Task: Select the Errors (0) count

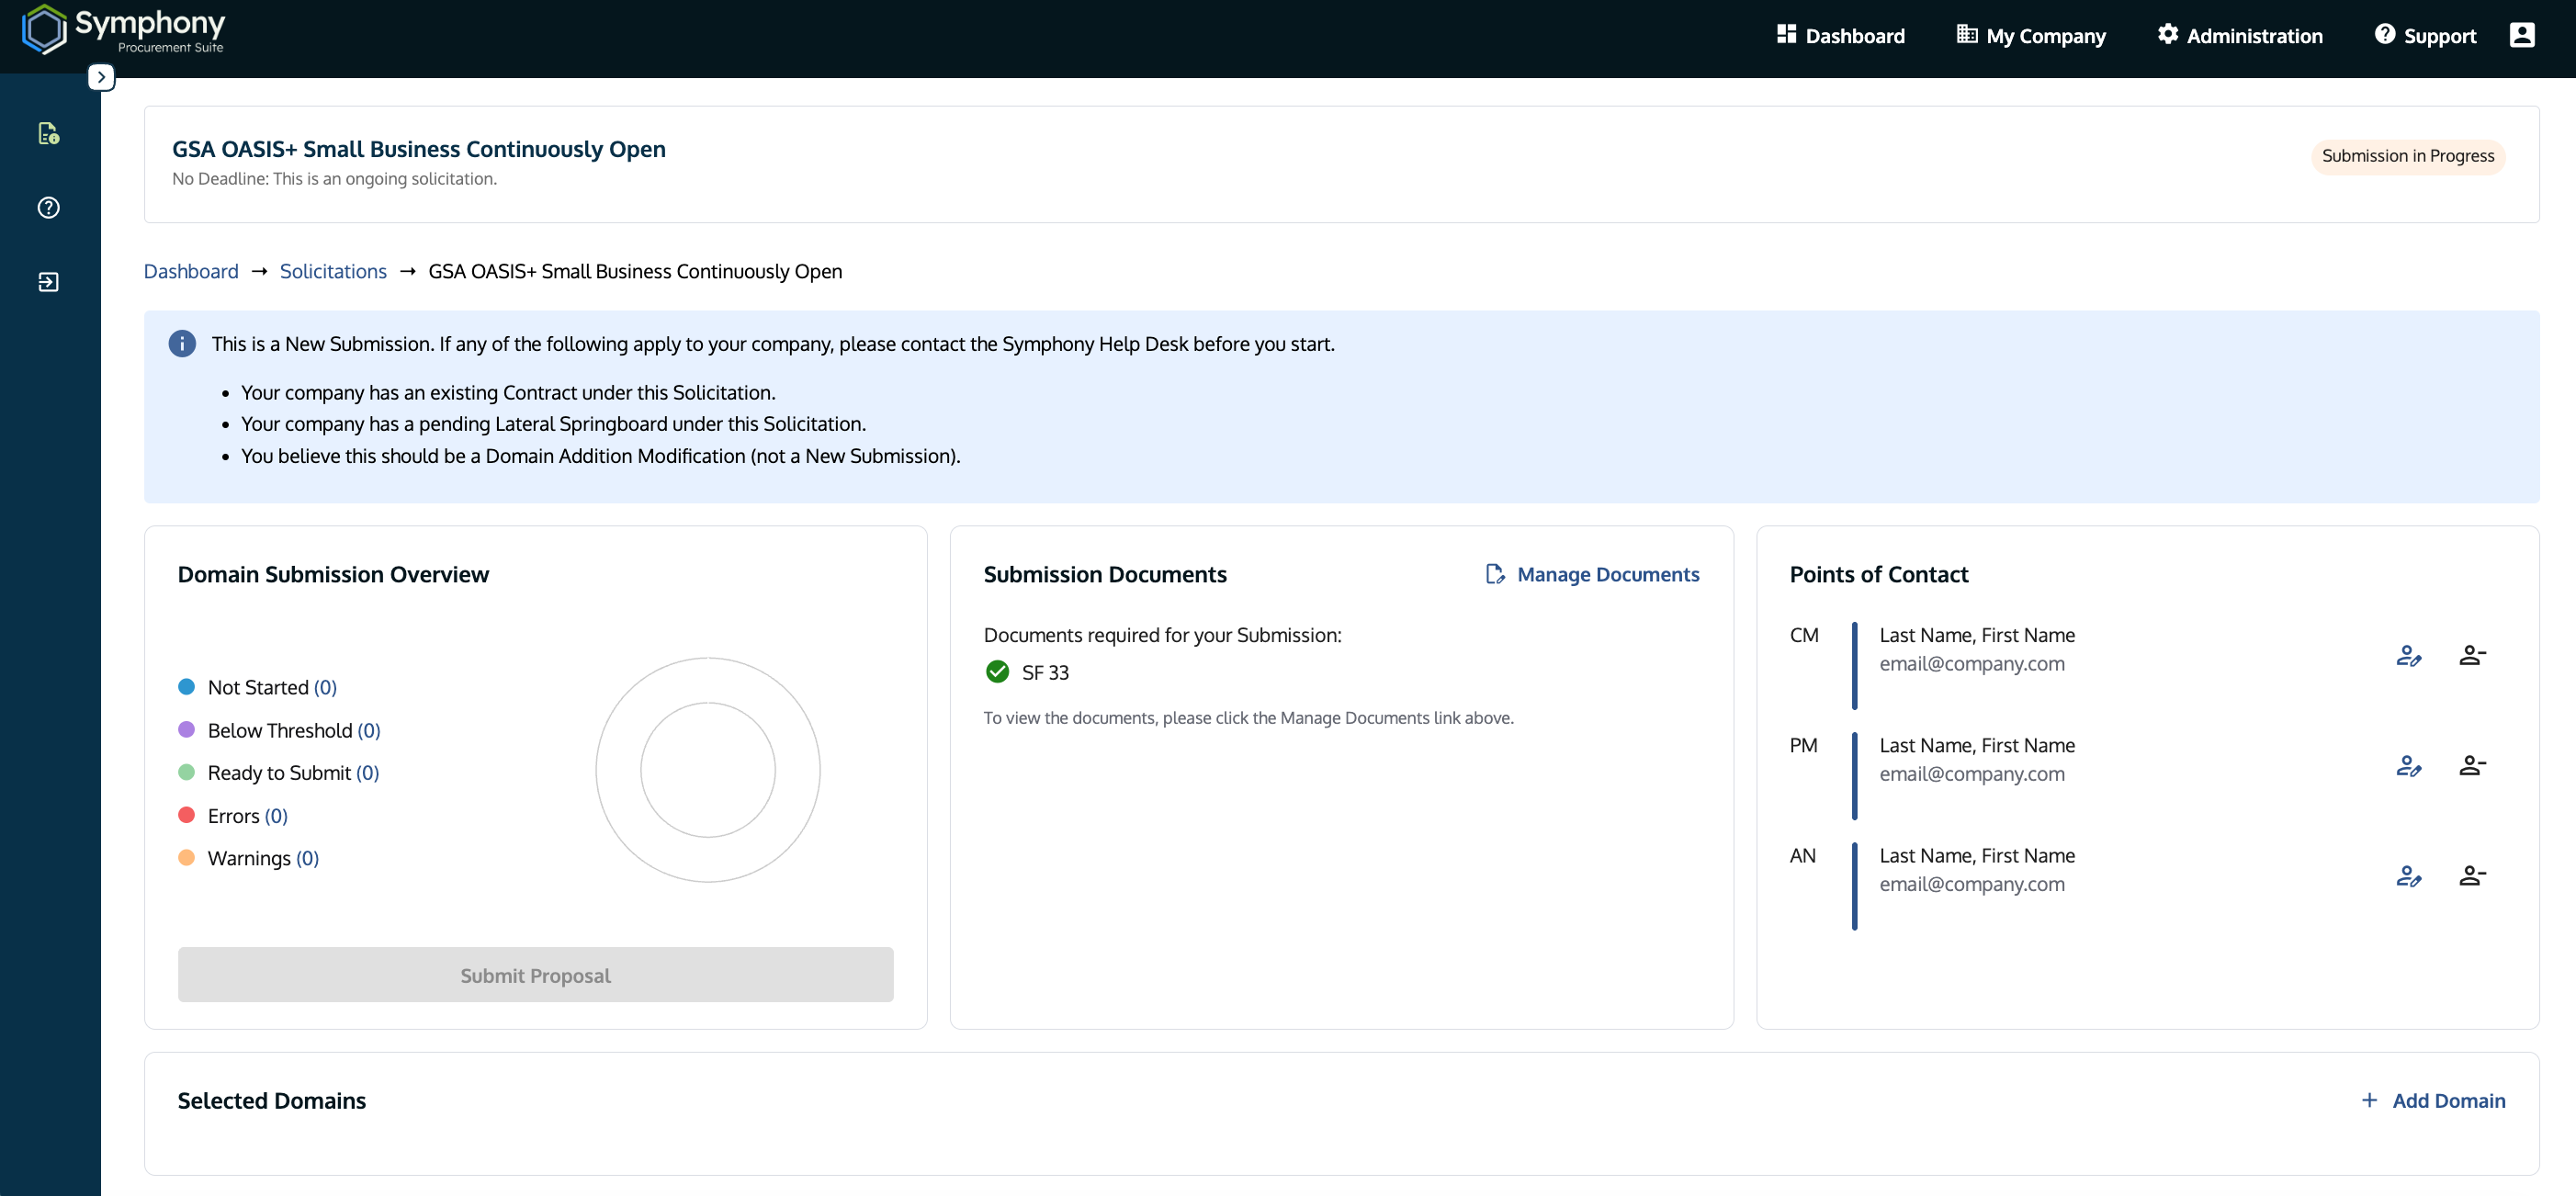Action: (276, 816)
